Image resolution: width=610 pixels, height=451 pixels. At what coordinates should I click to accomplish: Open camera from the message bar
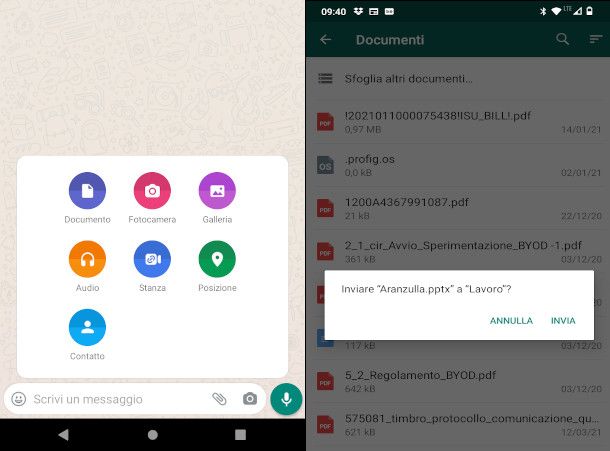tap(250, 399)
